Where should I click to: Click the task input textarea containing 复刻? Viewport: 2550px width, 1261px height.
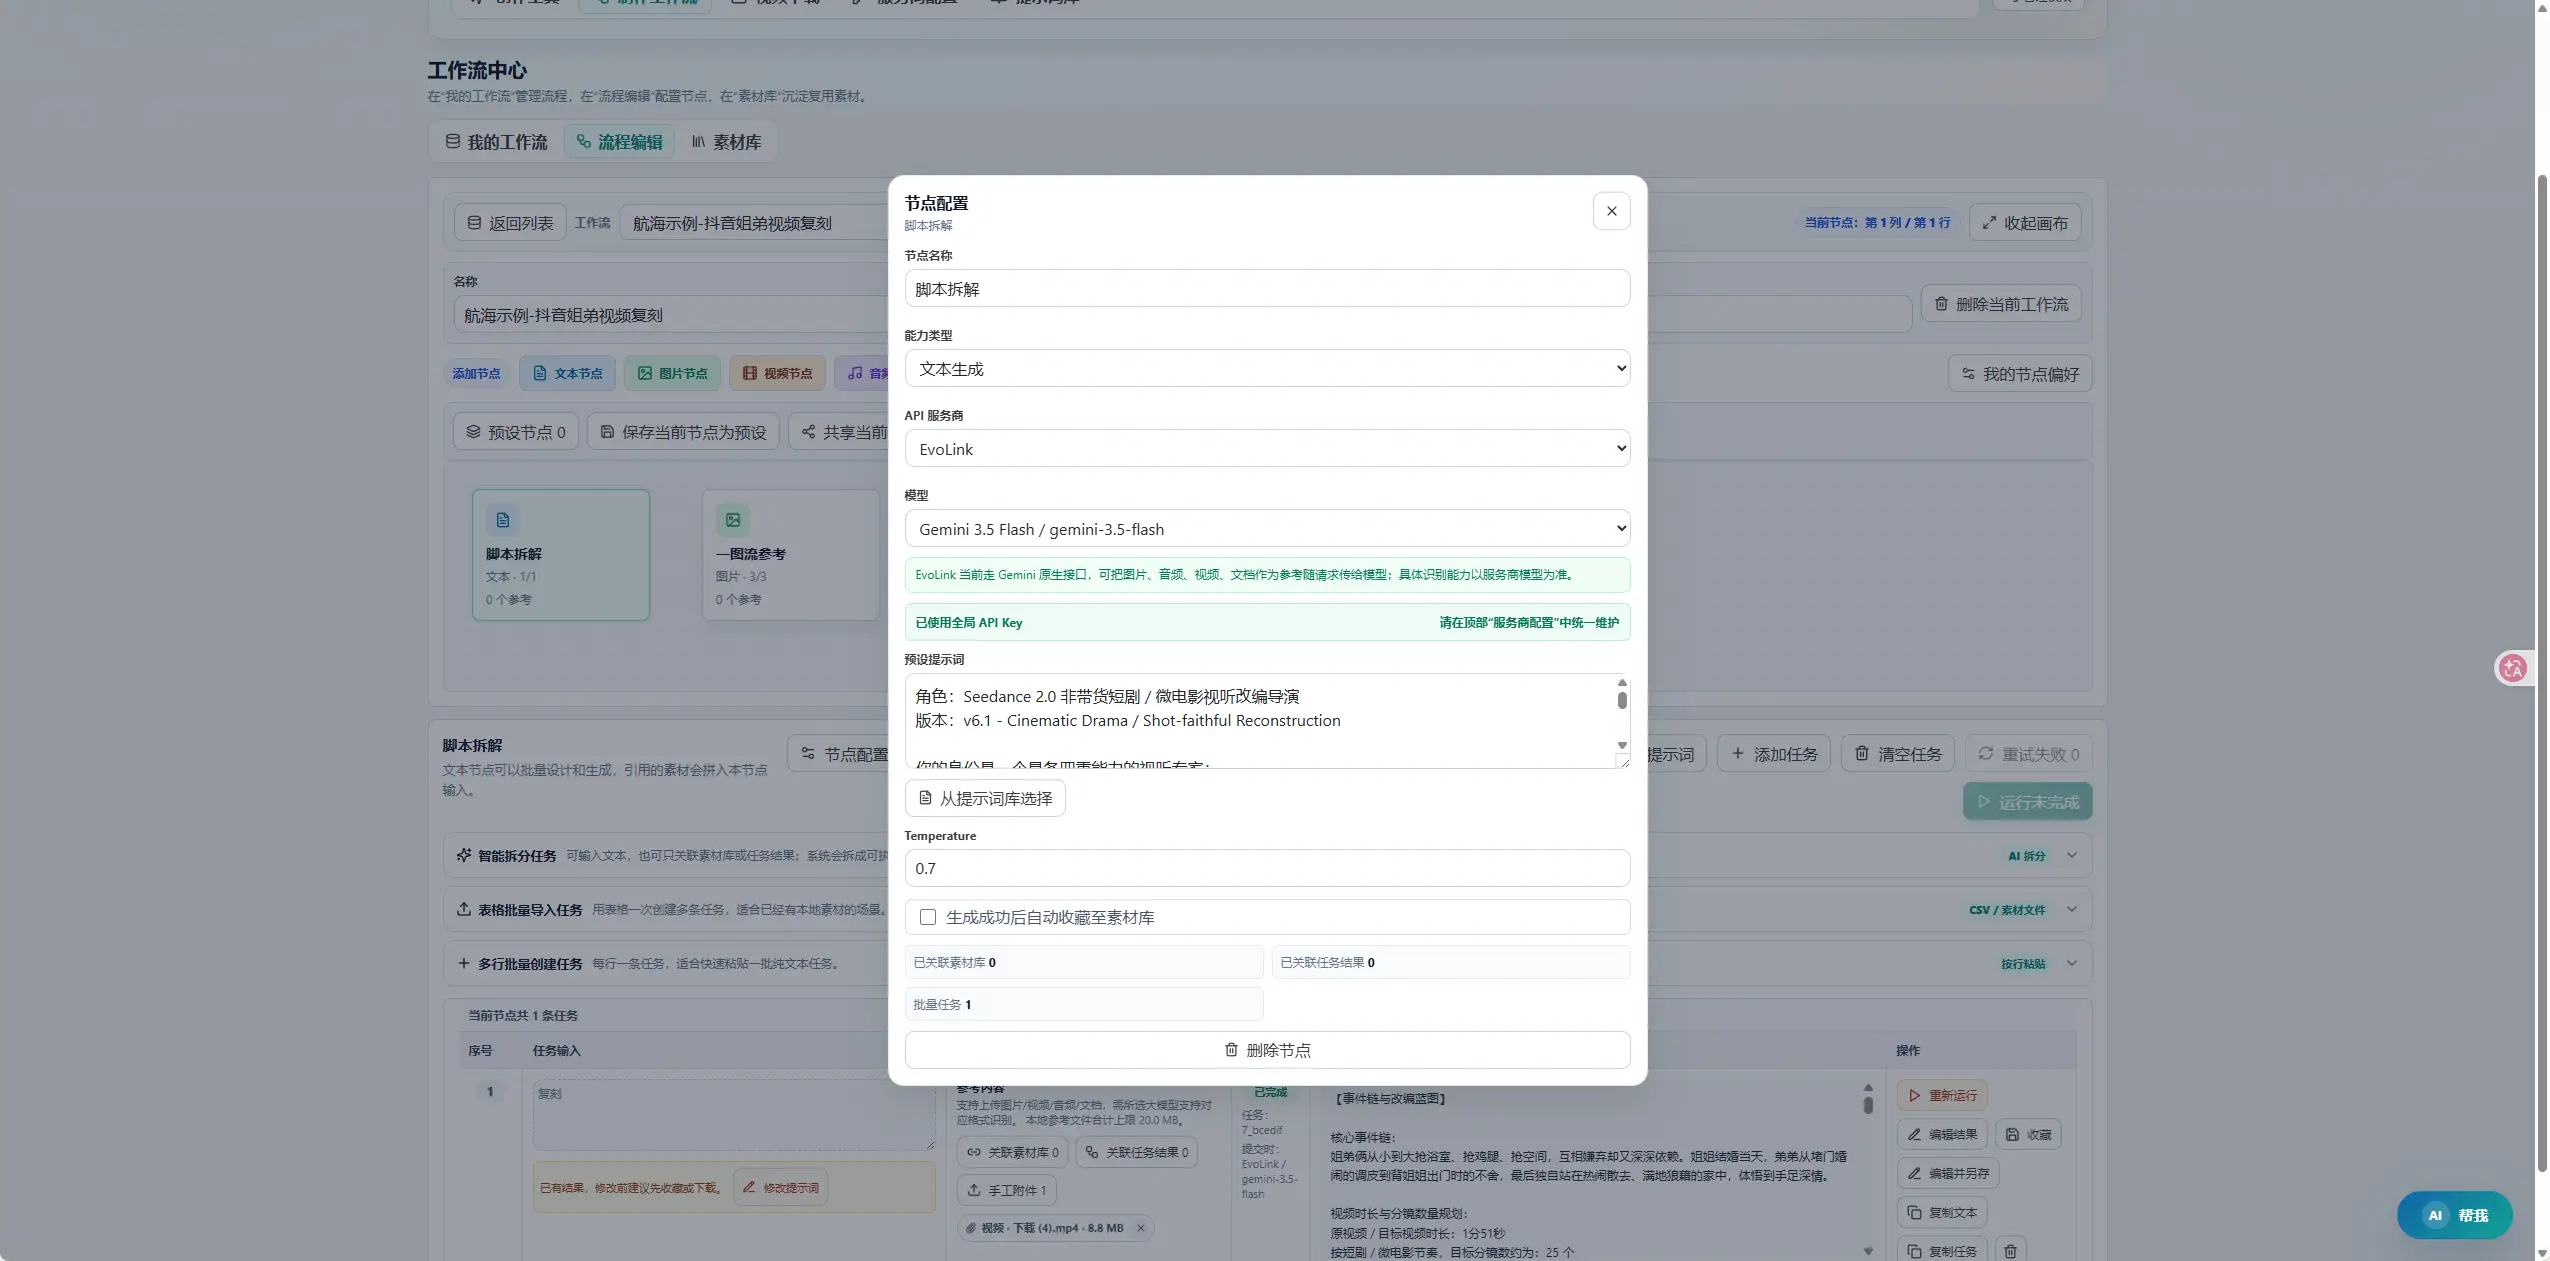pyautogui.click(x=734, y=1114)
